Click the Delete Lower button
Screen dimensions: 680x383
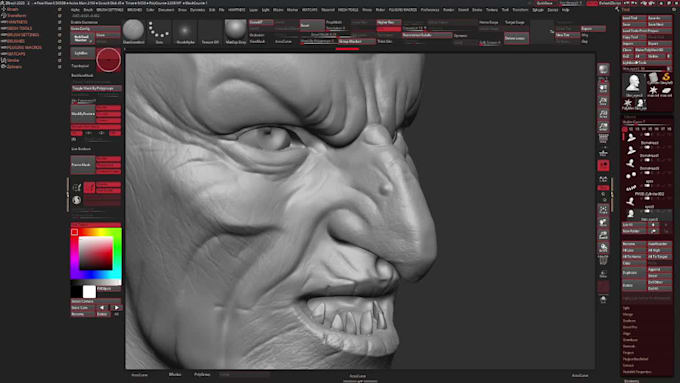point(516,38)
